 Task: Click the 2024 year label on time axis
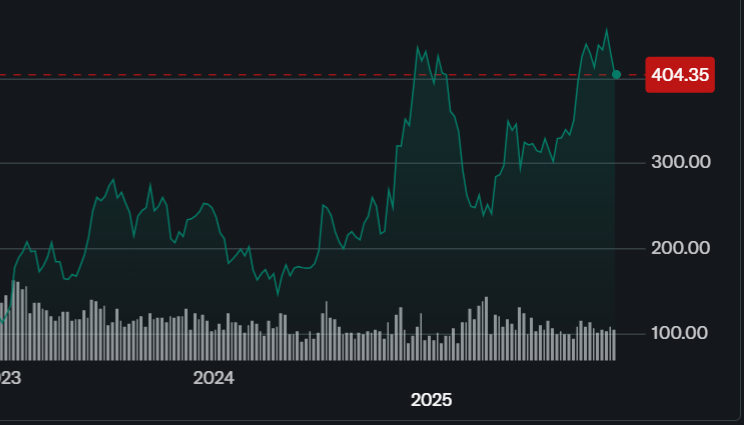213,378
